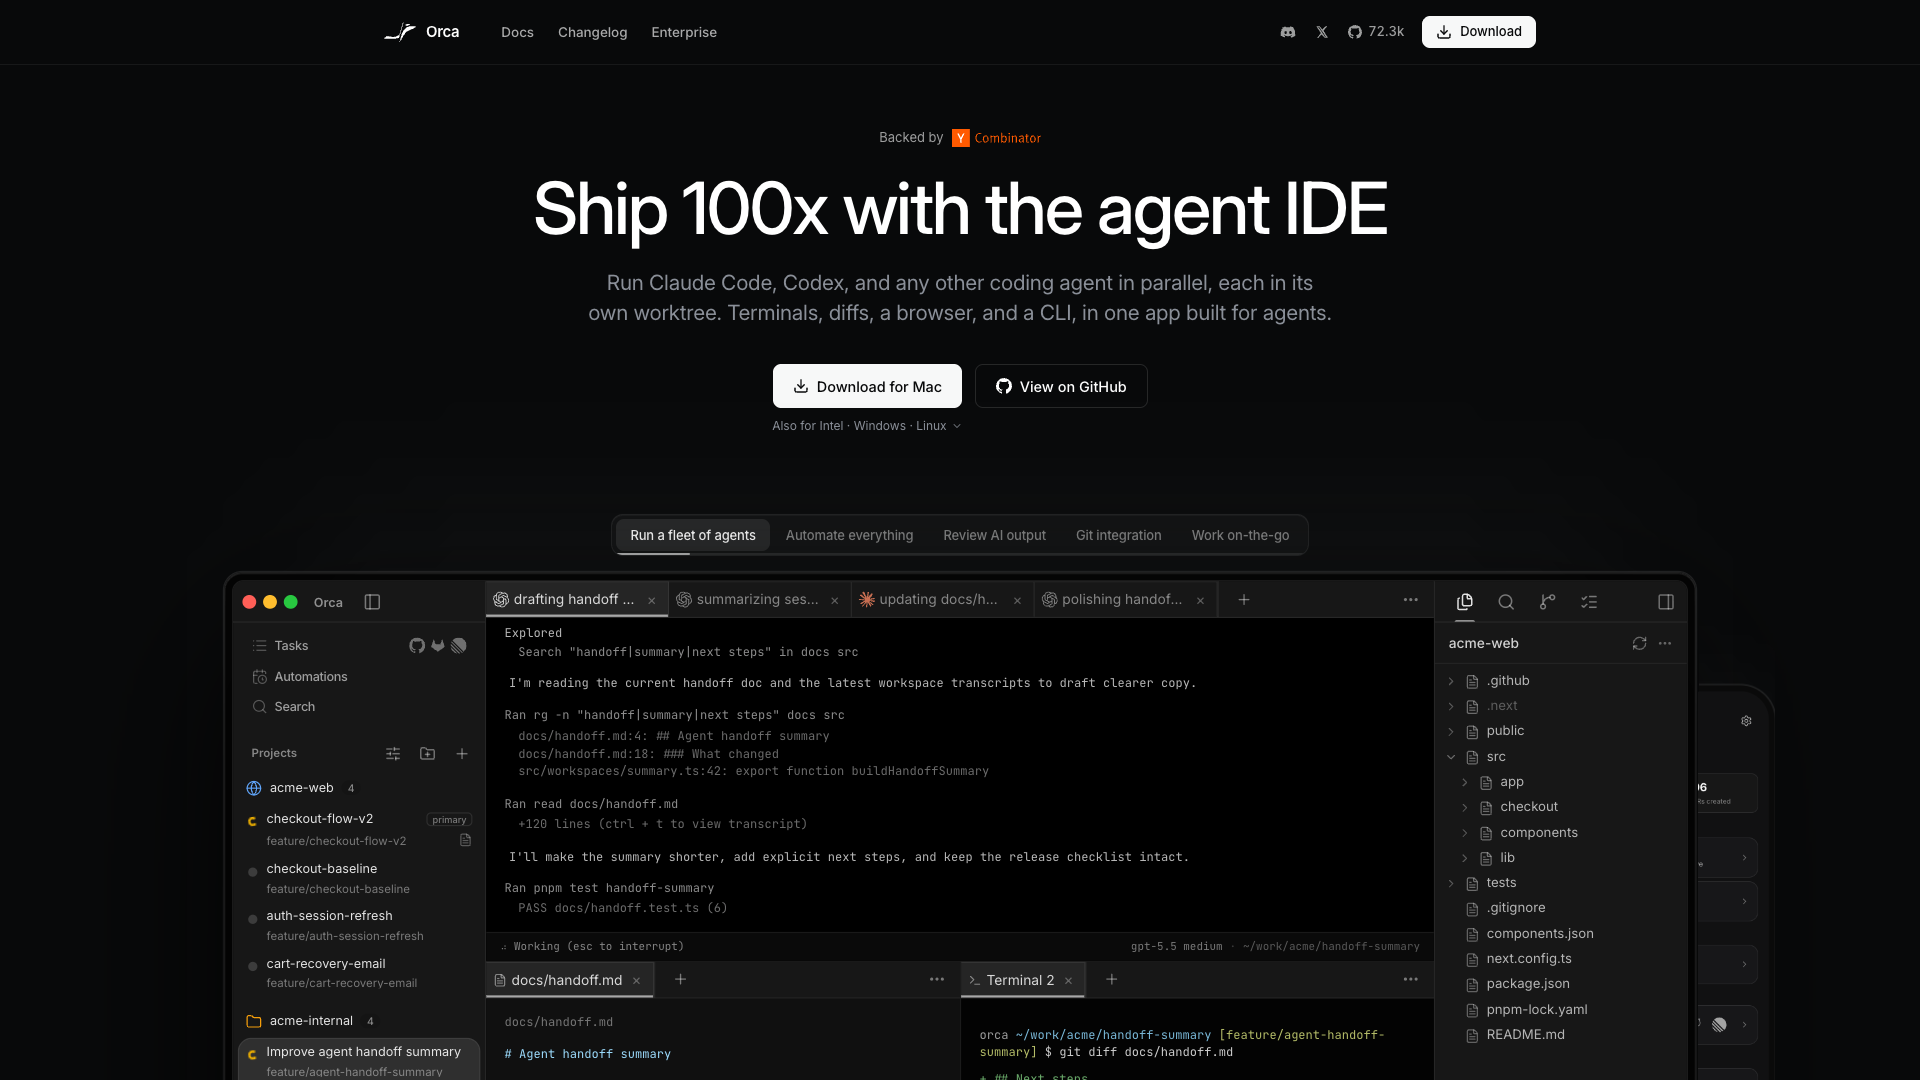Viewport: 1920px width, 1080px height.
Task: Open Tasks in the sidebar
Action: point(291,646)
